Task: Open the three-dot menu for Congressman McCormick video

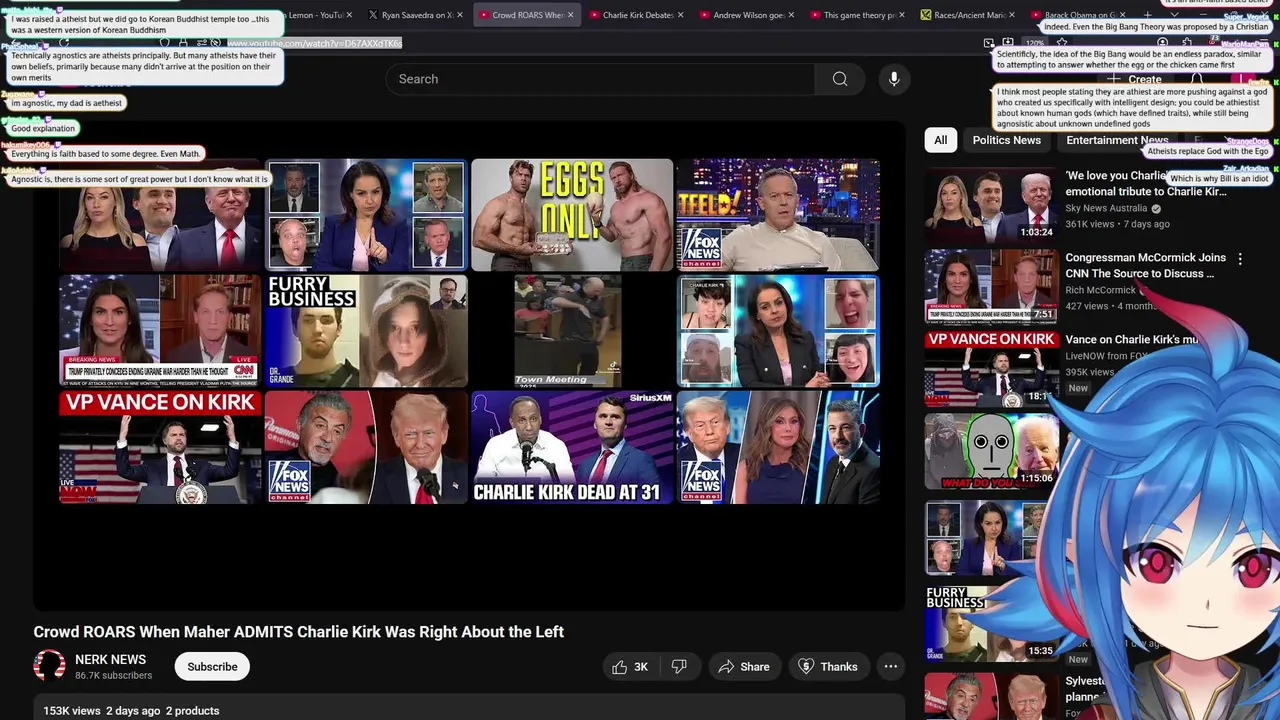Action: click(x=1240, y=259)
